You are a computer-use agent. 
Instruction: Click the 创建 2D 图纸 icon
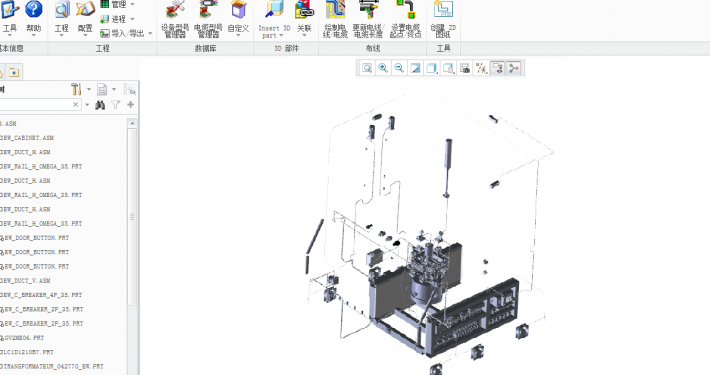coord(443,19)
